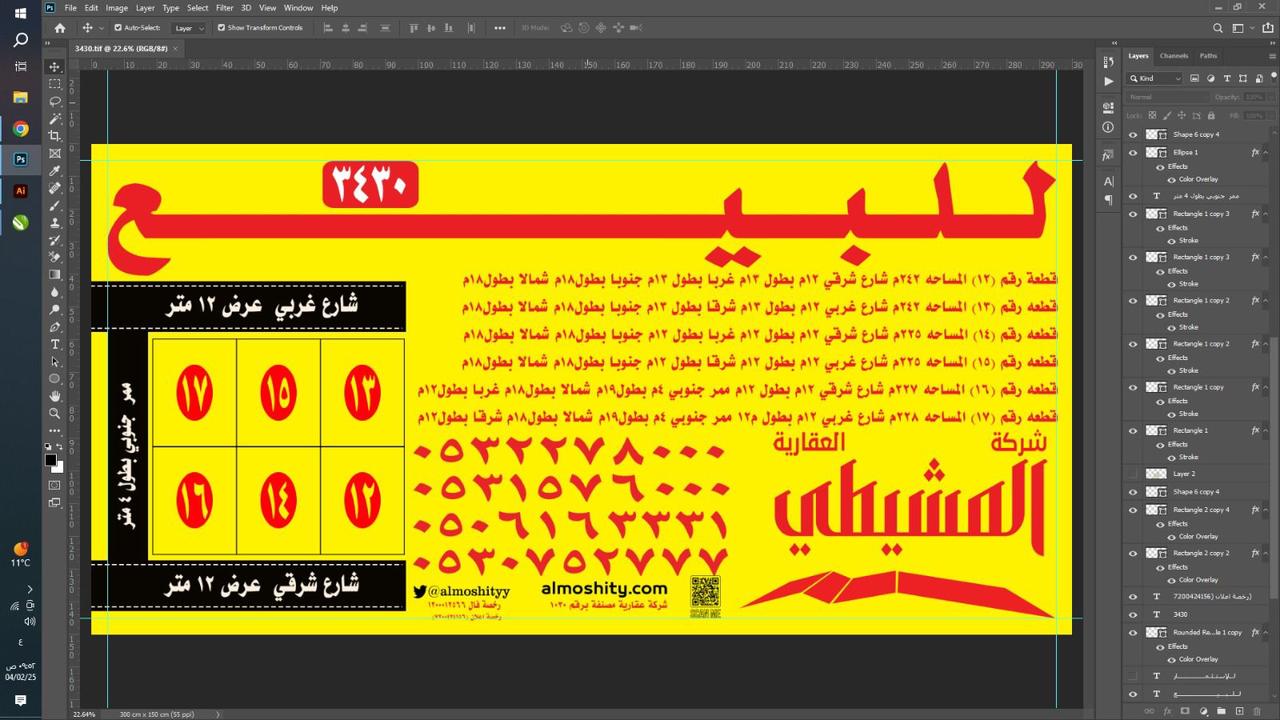Image resolution: width=1280 pixels, height=720 pixels.
Task: Enable Show Transform Controls checkbox
Action: 221,28
